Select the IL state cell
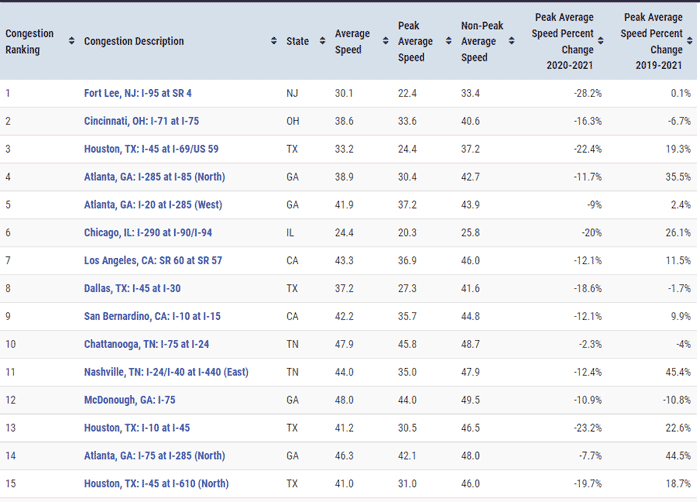 [x=290, y=233]
